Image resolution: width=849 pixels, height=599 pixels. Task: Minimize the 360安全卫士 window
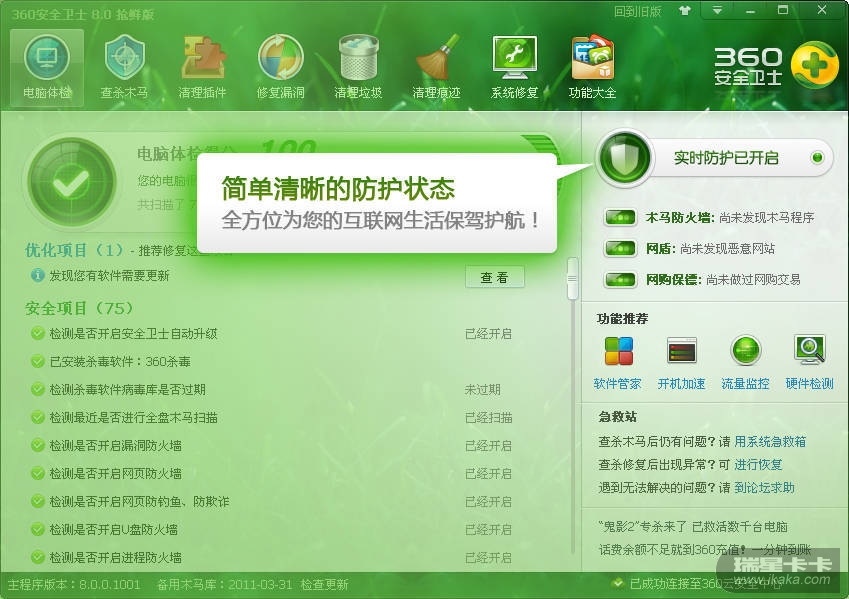tap(750, 10)
